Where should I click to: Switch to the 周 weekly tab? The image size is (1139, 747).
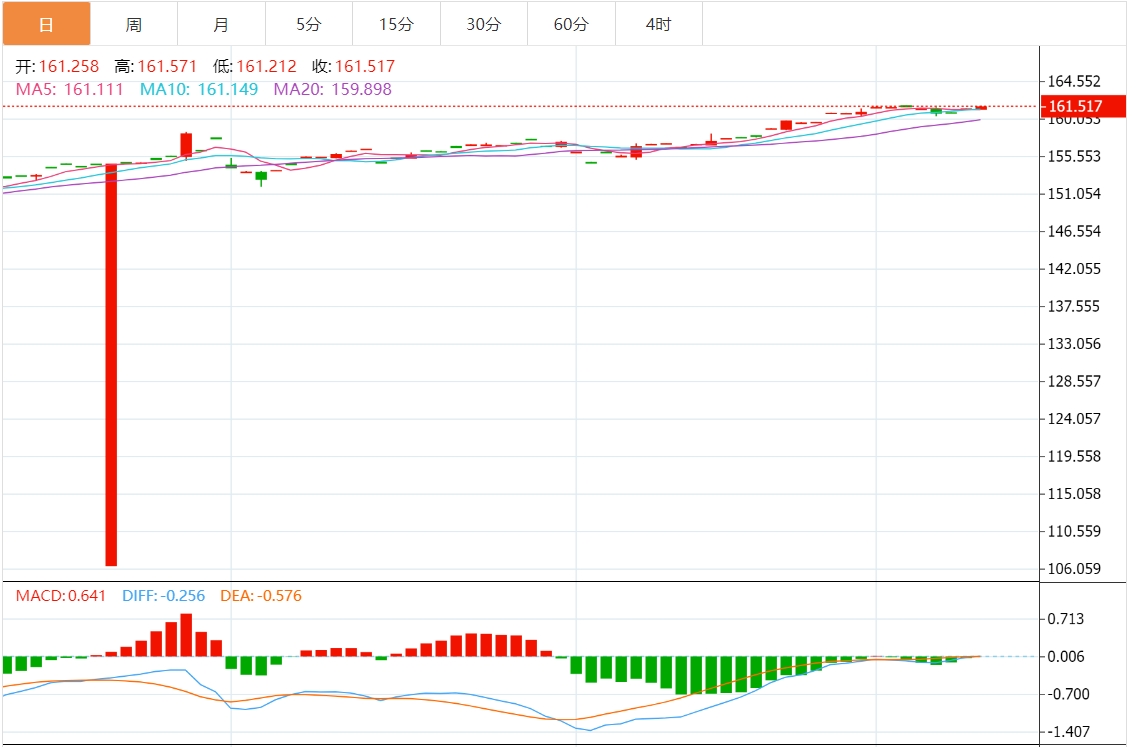[x=134, y=25]
